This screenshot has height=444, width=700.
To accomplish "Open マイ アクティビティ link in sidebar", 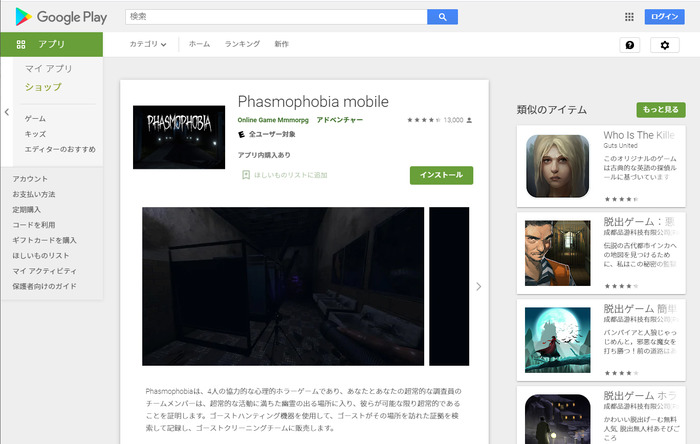I will tap(45, 271).
